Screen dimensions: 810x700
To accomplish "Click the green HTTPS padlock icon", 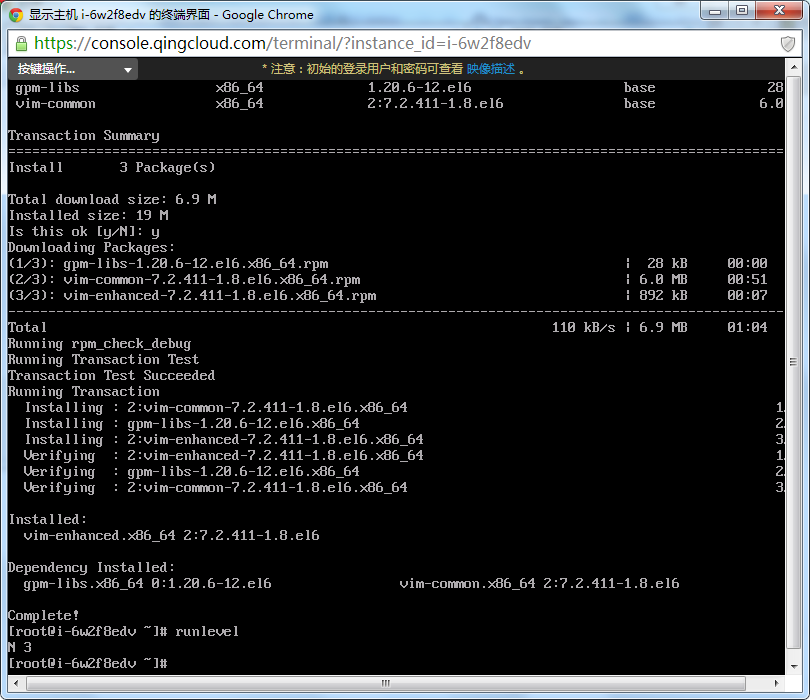I will 21,43.
